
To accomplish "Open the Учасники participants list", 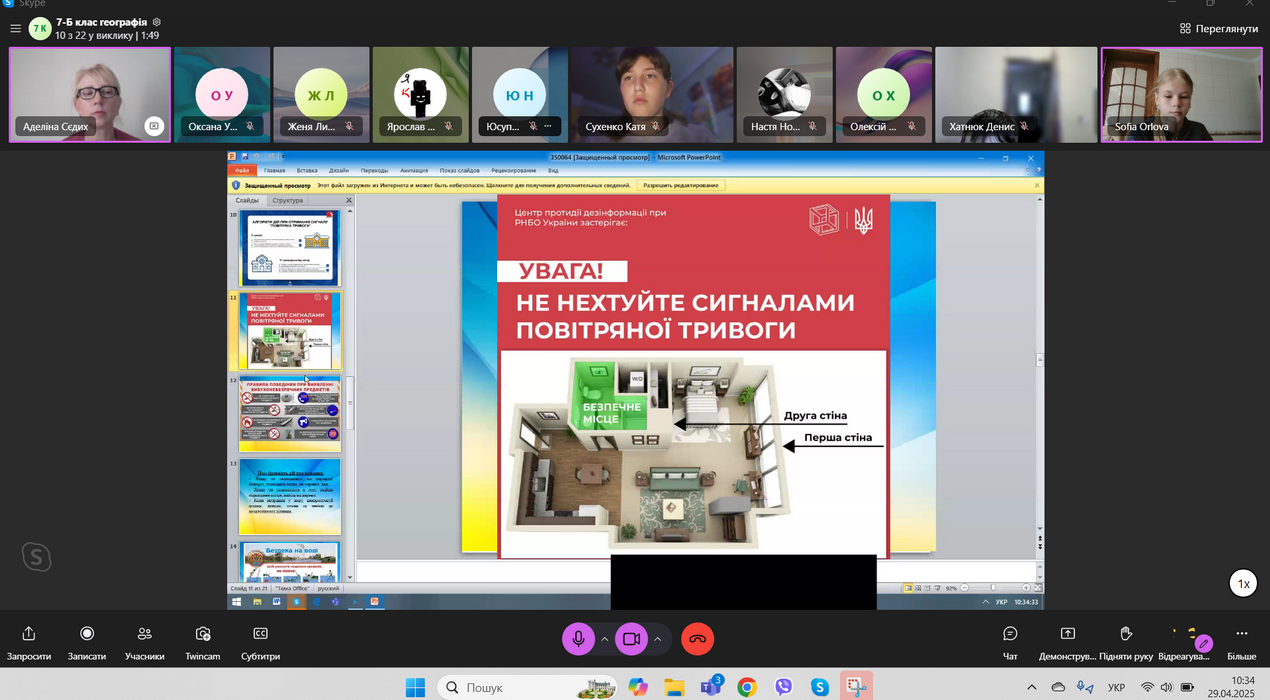I will pyautogui.click(x=145, y=634).
